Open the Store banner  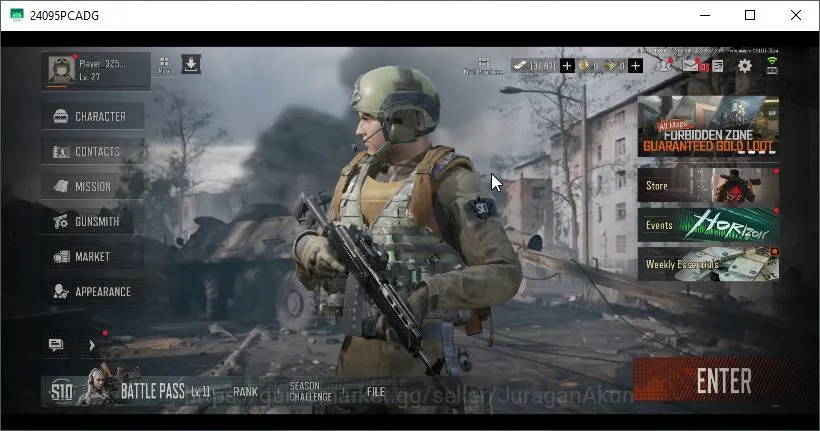[708, 185]
